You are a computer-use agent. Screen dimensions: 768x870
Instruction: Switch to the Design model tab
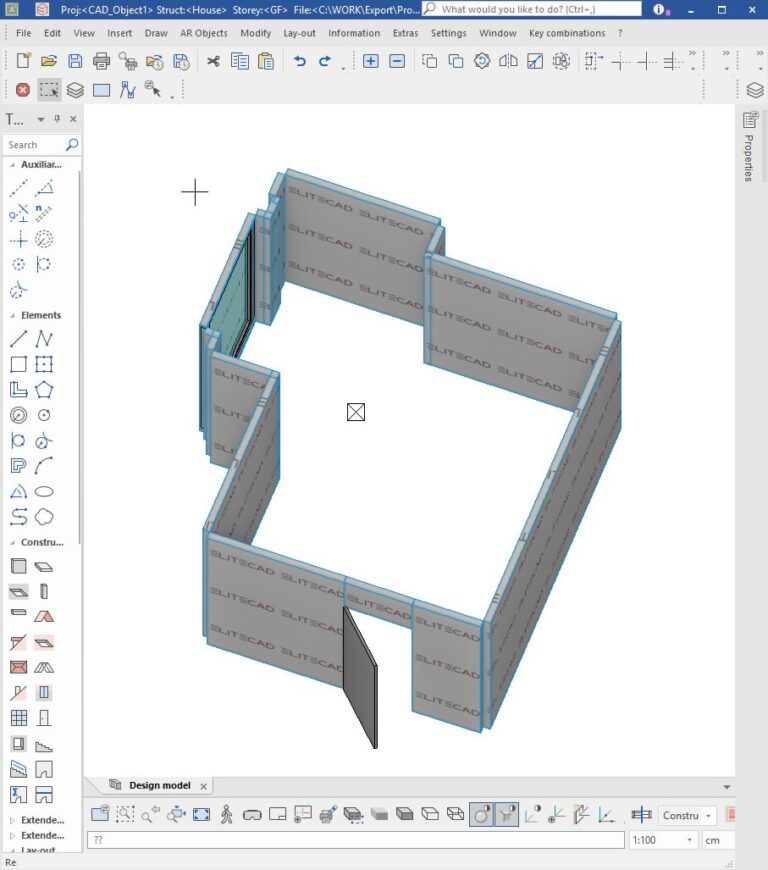pos(159,785)
